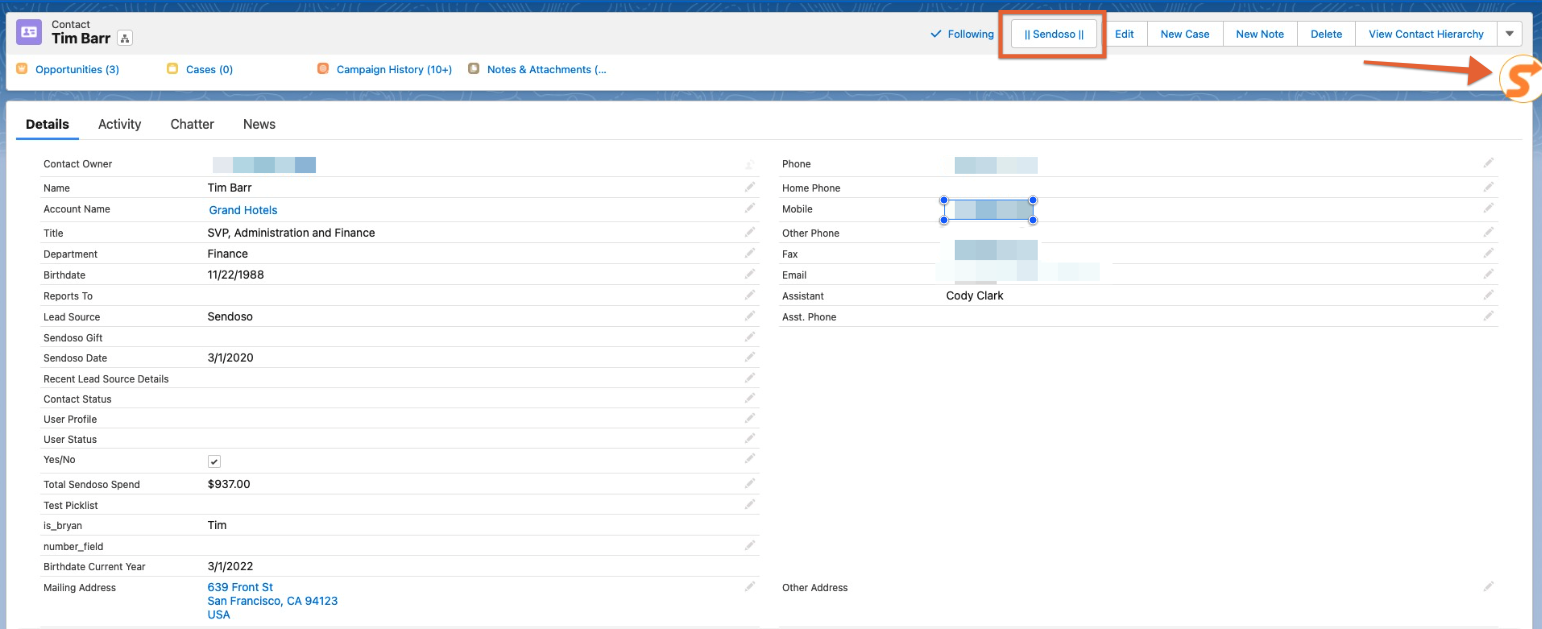Open View Contact Hierarchy
Viewport: 1542px width, 629px height.
click(1426, 34)
